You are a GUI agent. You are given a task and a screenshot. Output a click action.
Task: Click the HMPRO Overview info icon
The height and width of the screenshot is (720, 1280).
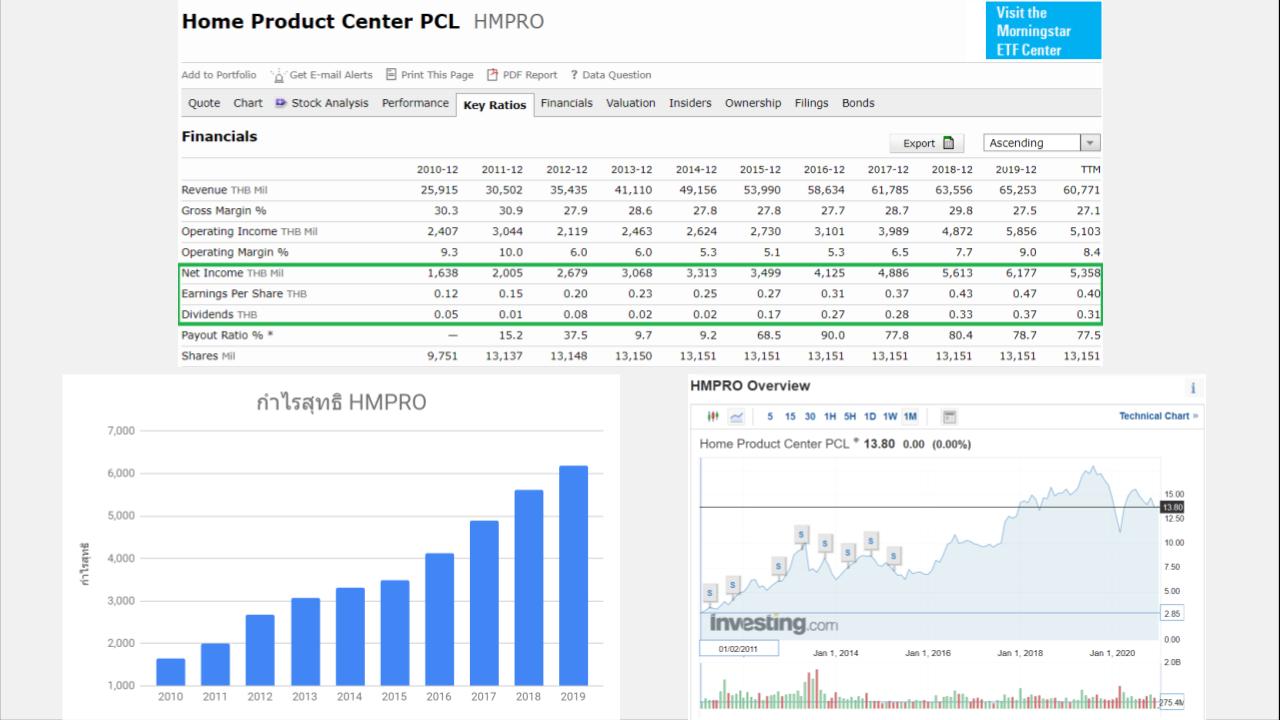(x=1192, y=388)
